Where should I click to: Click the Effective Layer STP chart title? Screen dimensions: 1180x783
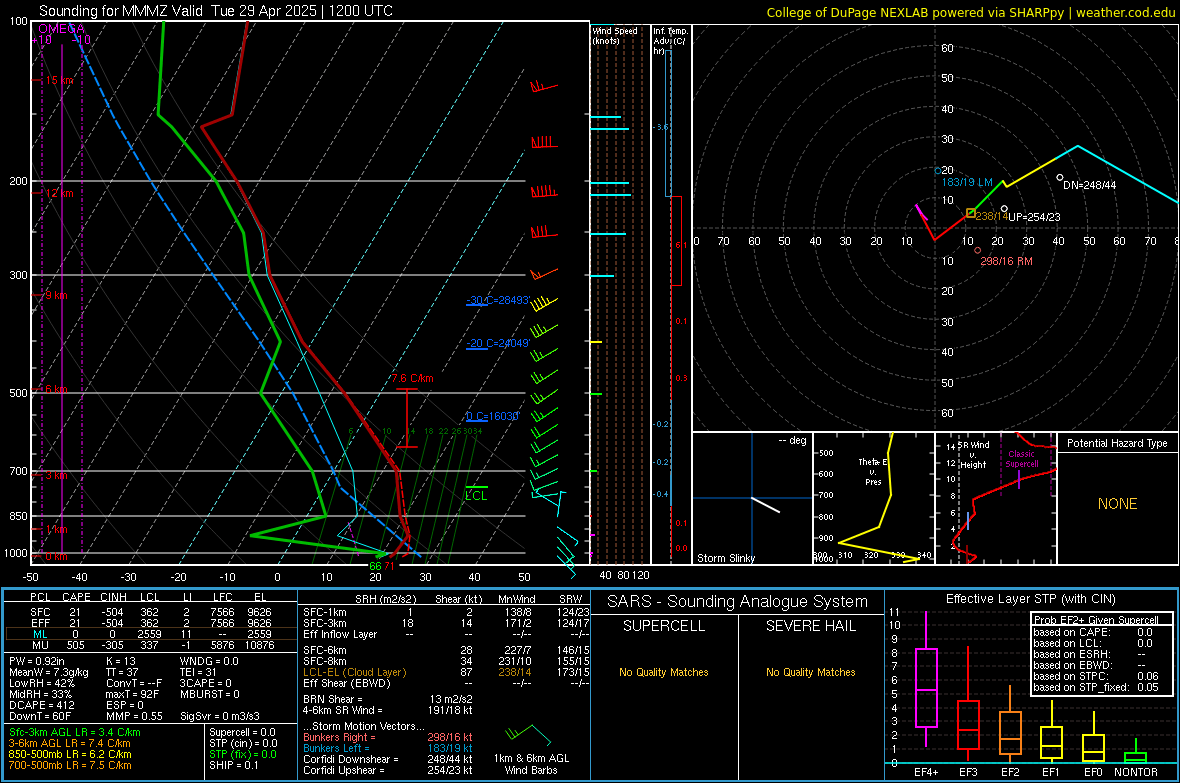click(x=1030, y=599)
